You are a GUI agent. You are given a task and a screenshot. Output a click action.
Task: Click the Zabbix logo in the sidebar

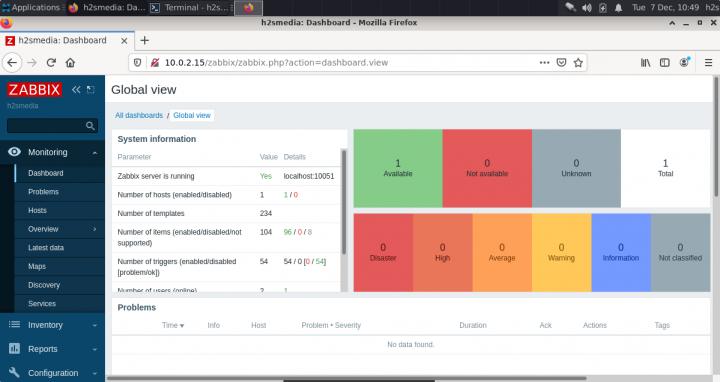34,90
